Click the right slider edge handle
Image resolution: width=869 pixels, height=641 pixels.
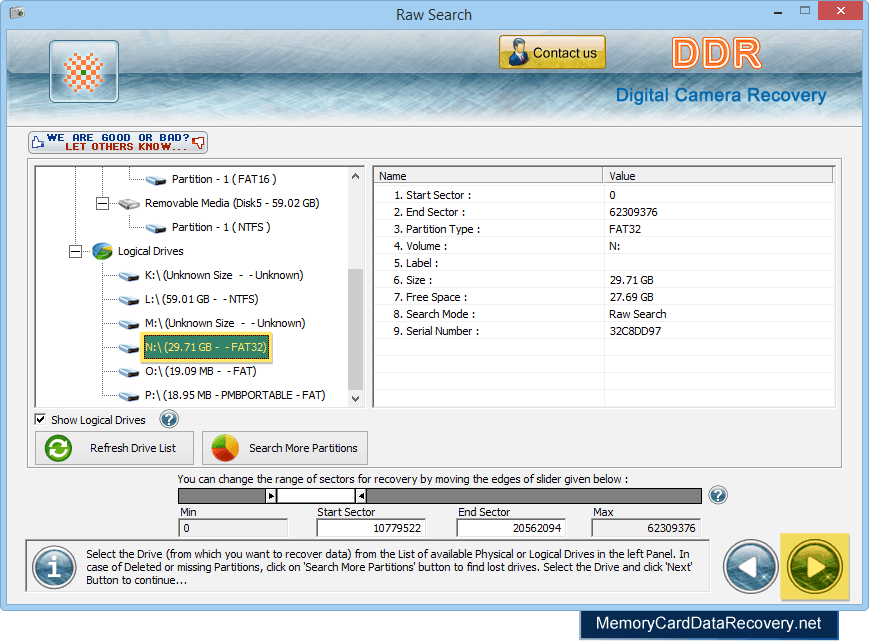pos(361,496)
